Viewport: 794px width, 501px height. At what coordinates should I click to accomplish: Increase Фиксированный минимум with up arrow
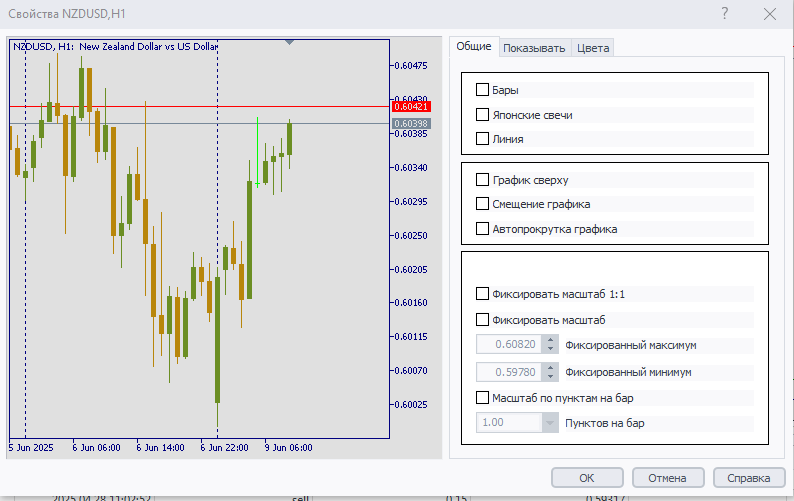(x=550, y=367)
